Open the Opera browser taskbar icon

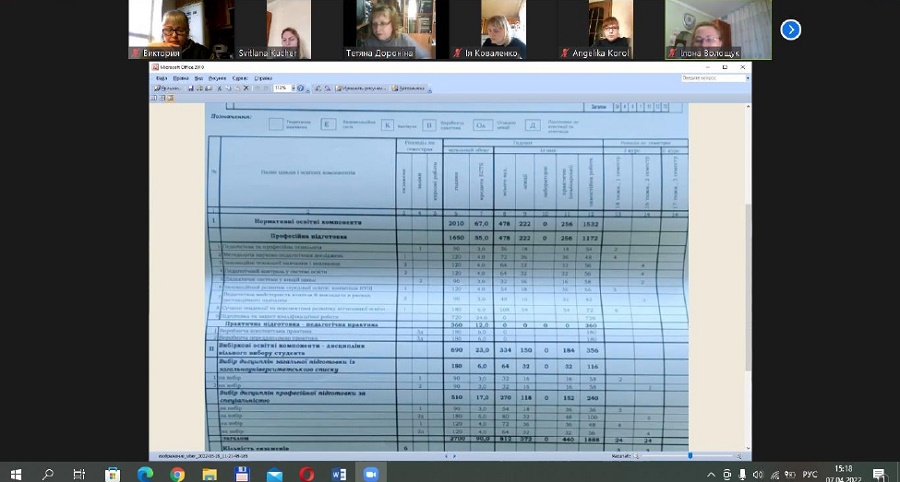pos(306,473)
